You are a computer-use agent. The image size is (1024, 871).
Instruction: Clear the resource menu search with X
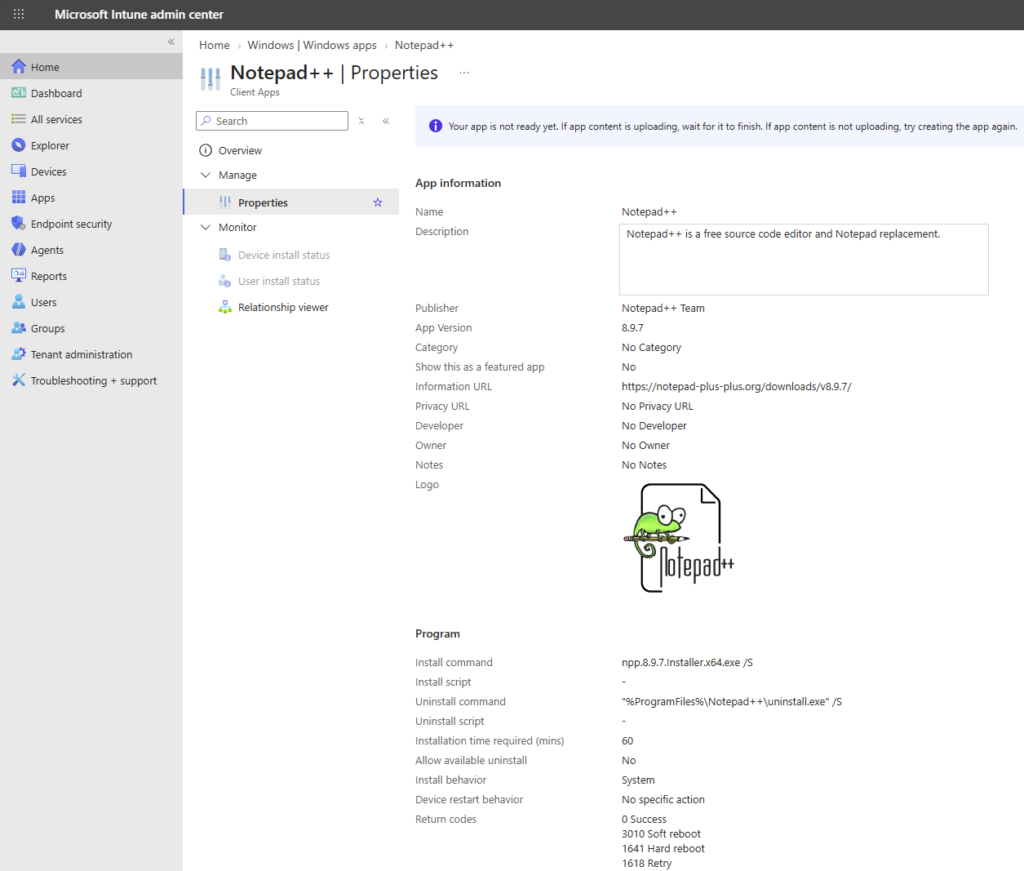pyautogui.click(x=361, y=121)
